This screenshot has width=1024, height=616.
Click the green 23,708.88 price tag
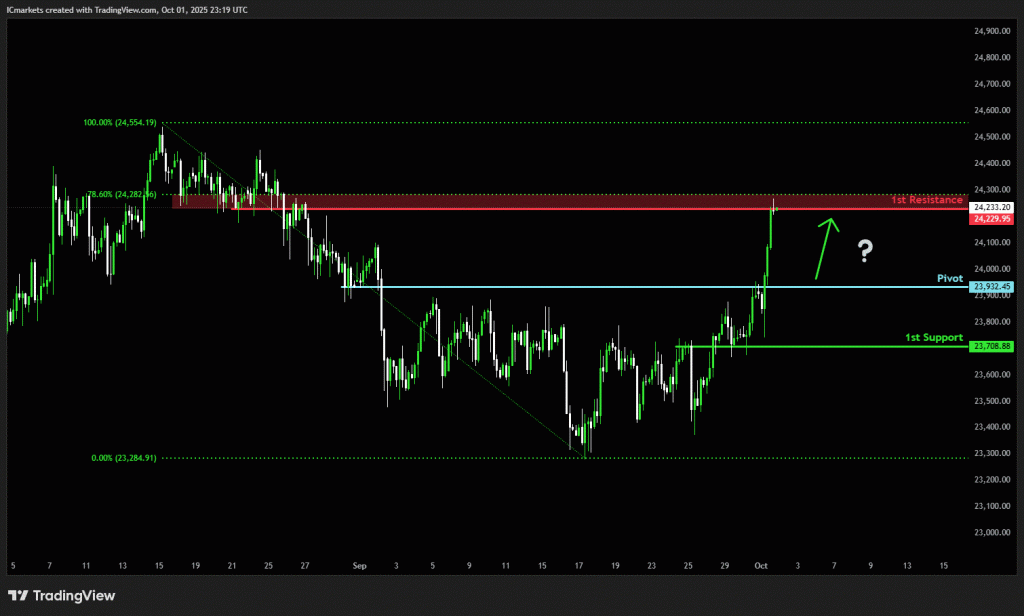tap(992, 346)
